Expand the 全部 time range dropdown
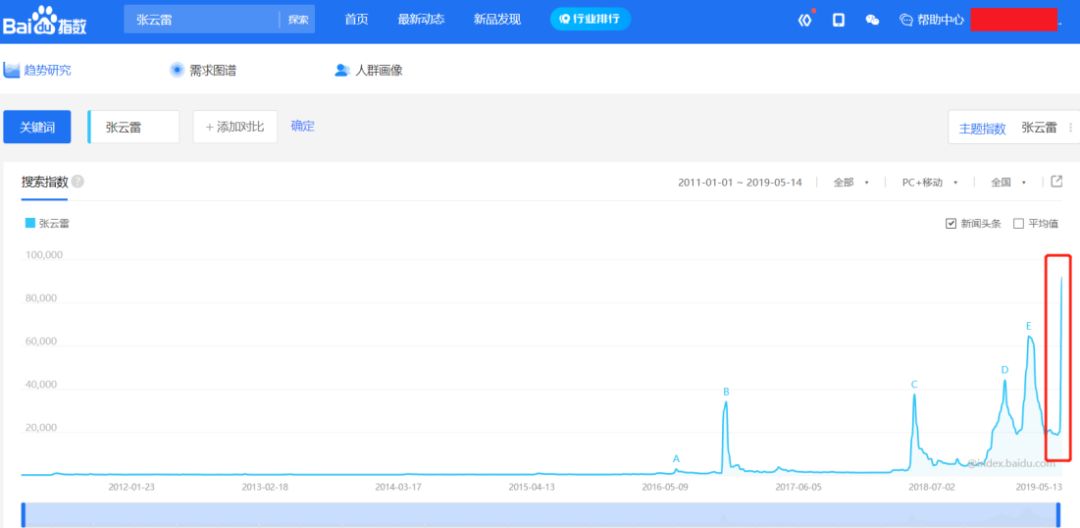The image size is (1080, 528). point(850,183)
